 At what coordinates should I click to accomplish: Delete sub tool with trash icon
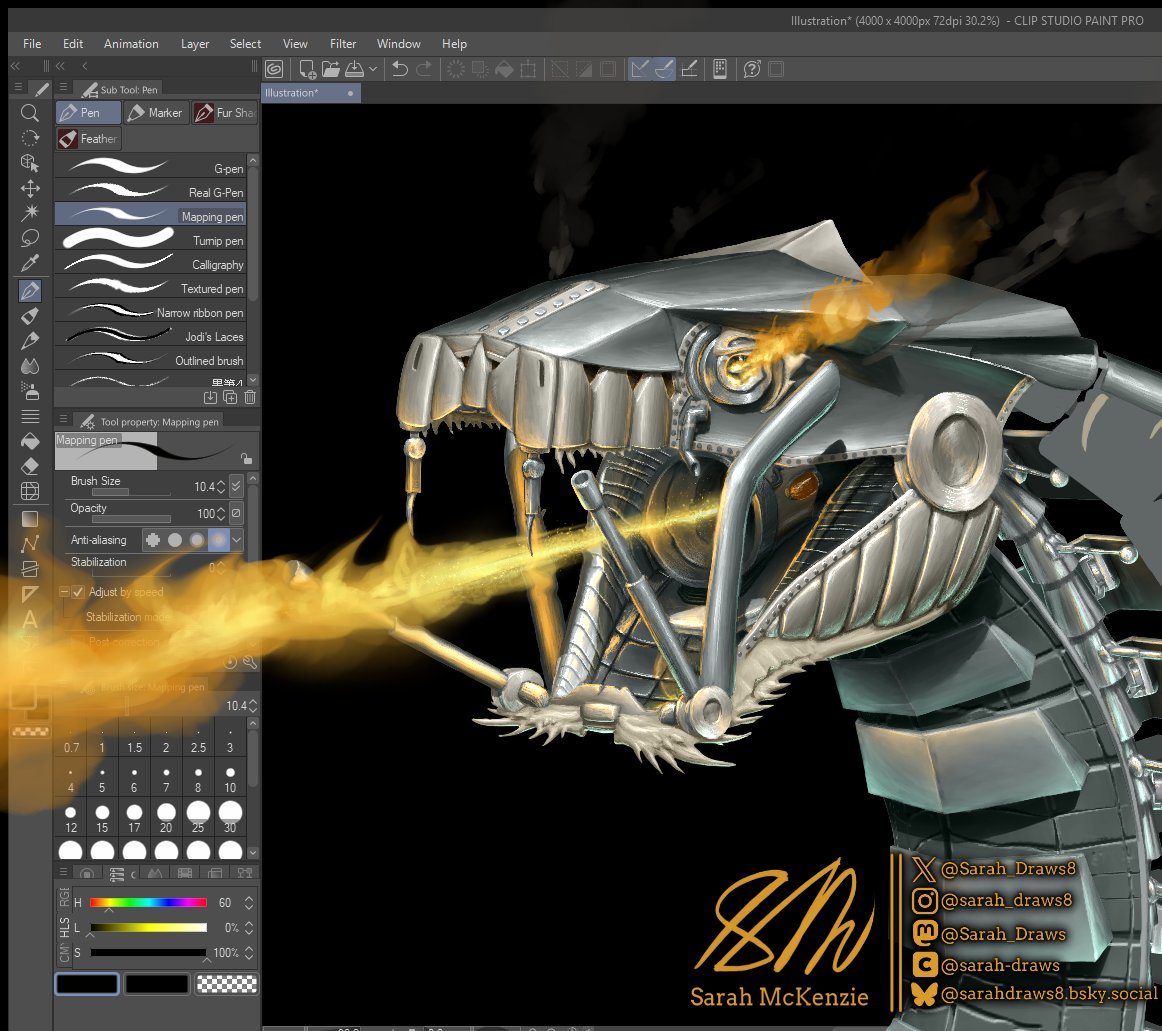[250, 397]
